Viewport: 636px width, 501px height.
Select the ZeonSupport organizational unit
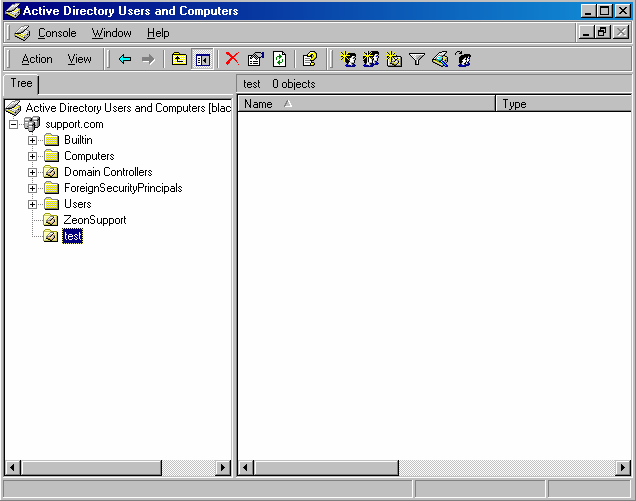(95, 220)
